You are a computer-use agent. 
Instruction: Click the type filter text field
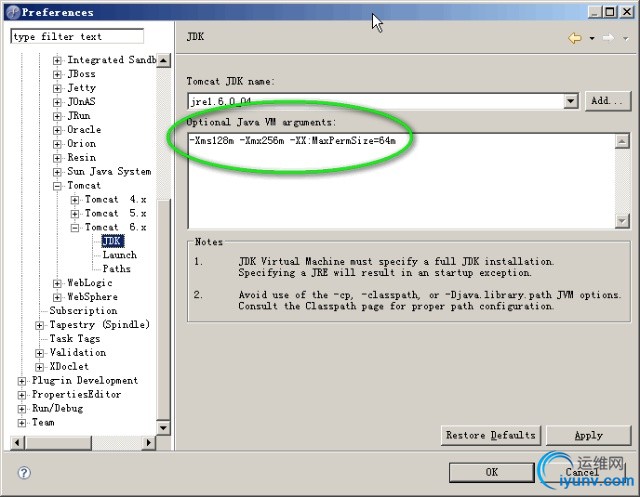77,36
